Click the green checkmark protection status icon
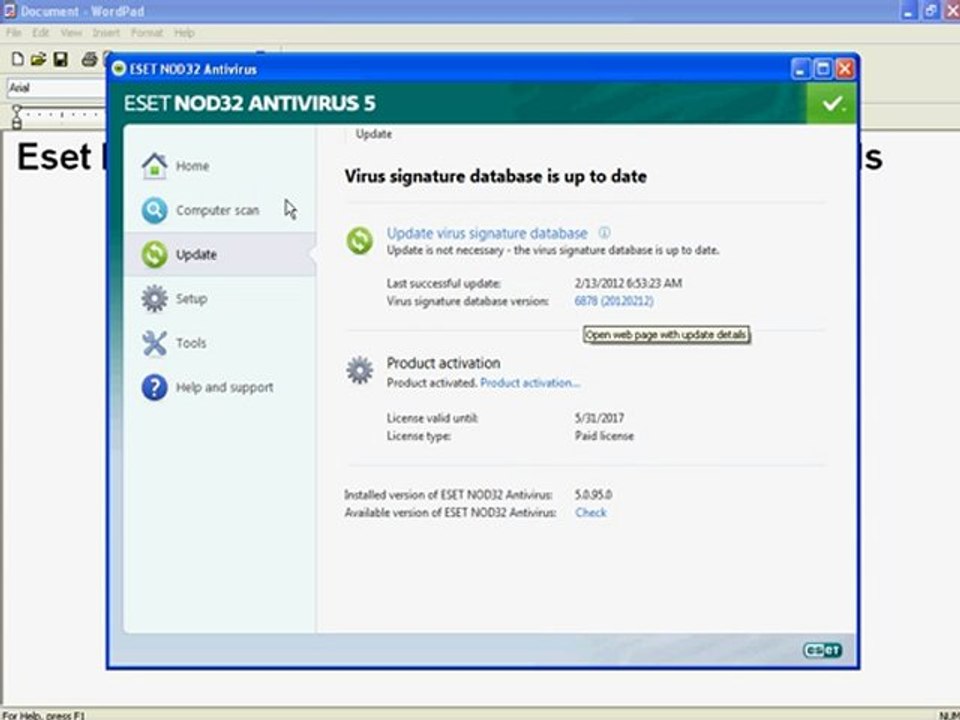This screenshot has width=960, height=720. 831,103
